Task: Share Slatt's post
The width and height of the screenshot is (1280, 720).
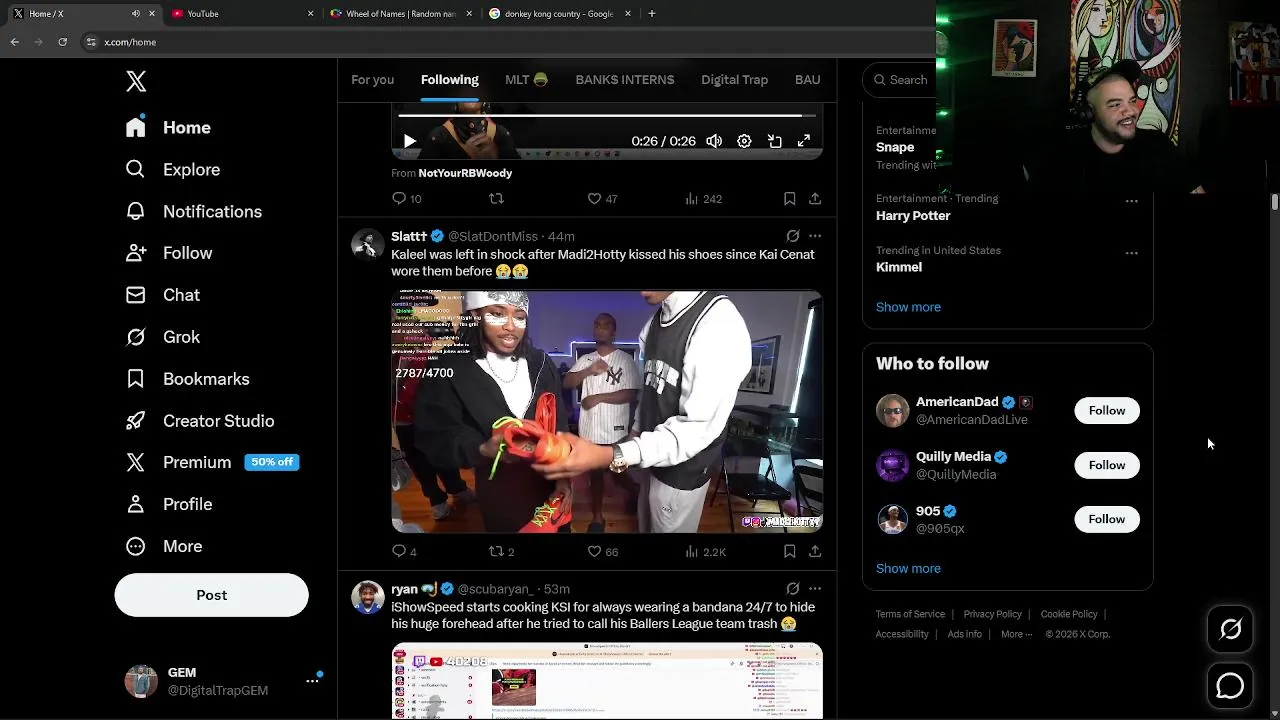Action: [x=815, y=551]
